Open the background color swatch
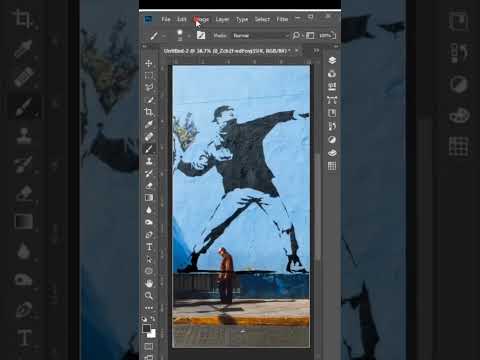 [152, 334]
